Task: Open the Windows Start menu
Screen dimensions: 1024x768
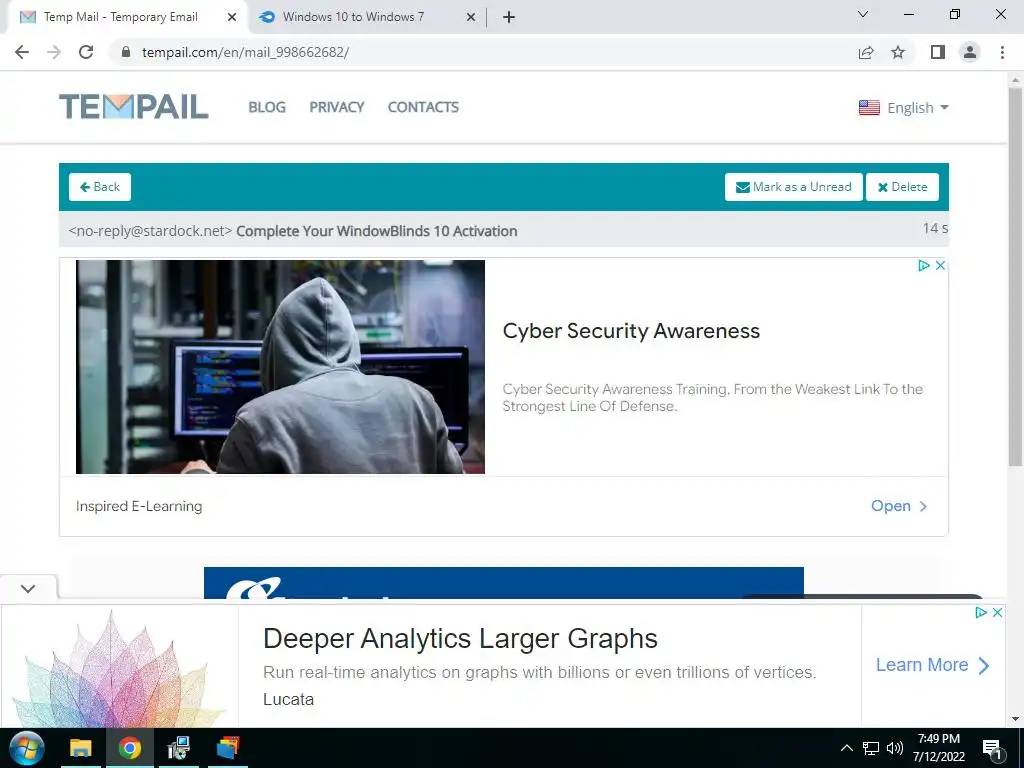Action: [26, 748]
